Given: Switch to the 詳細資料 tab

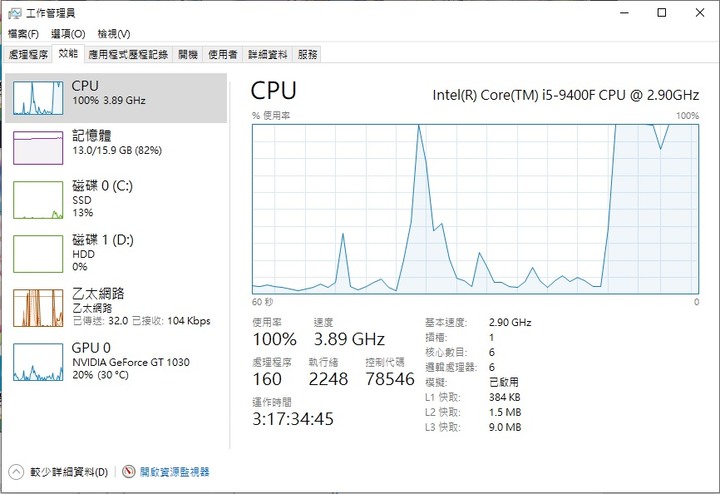Looking at the screenshot, I should point(268,55).
